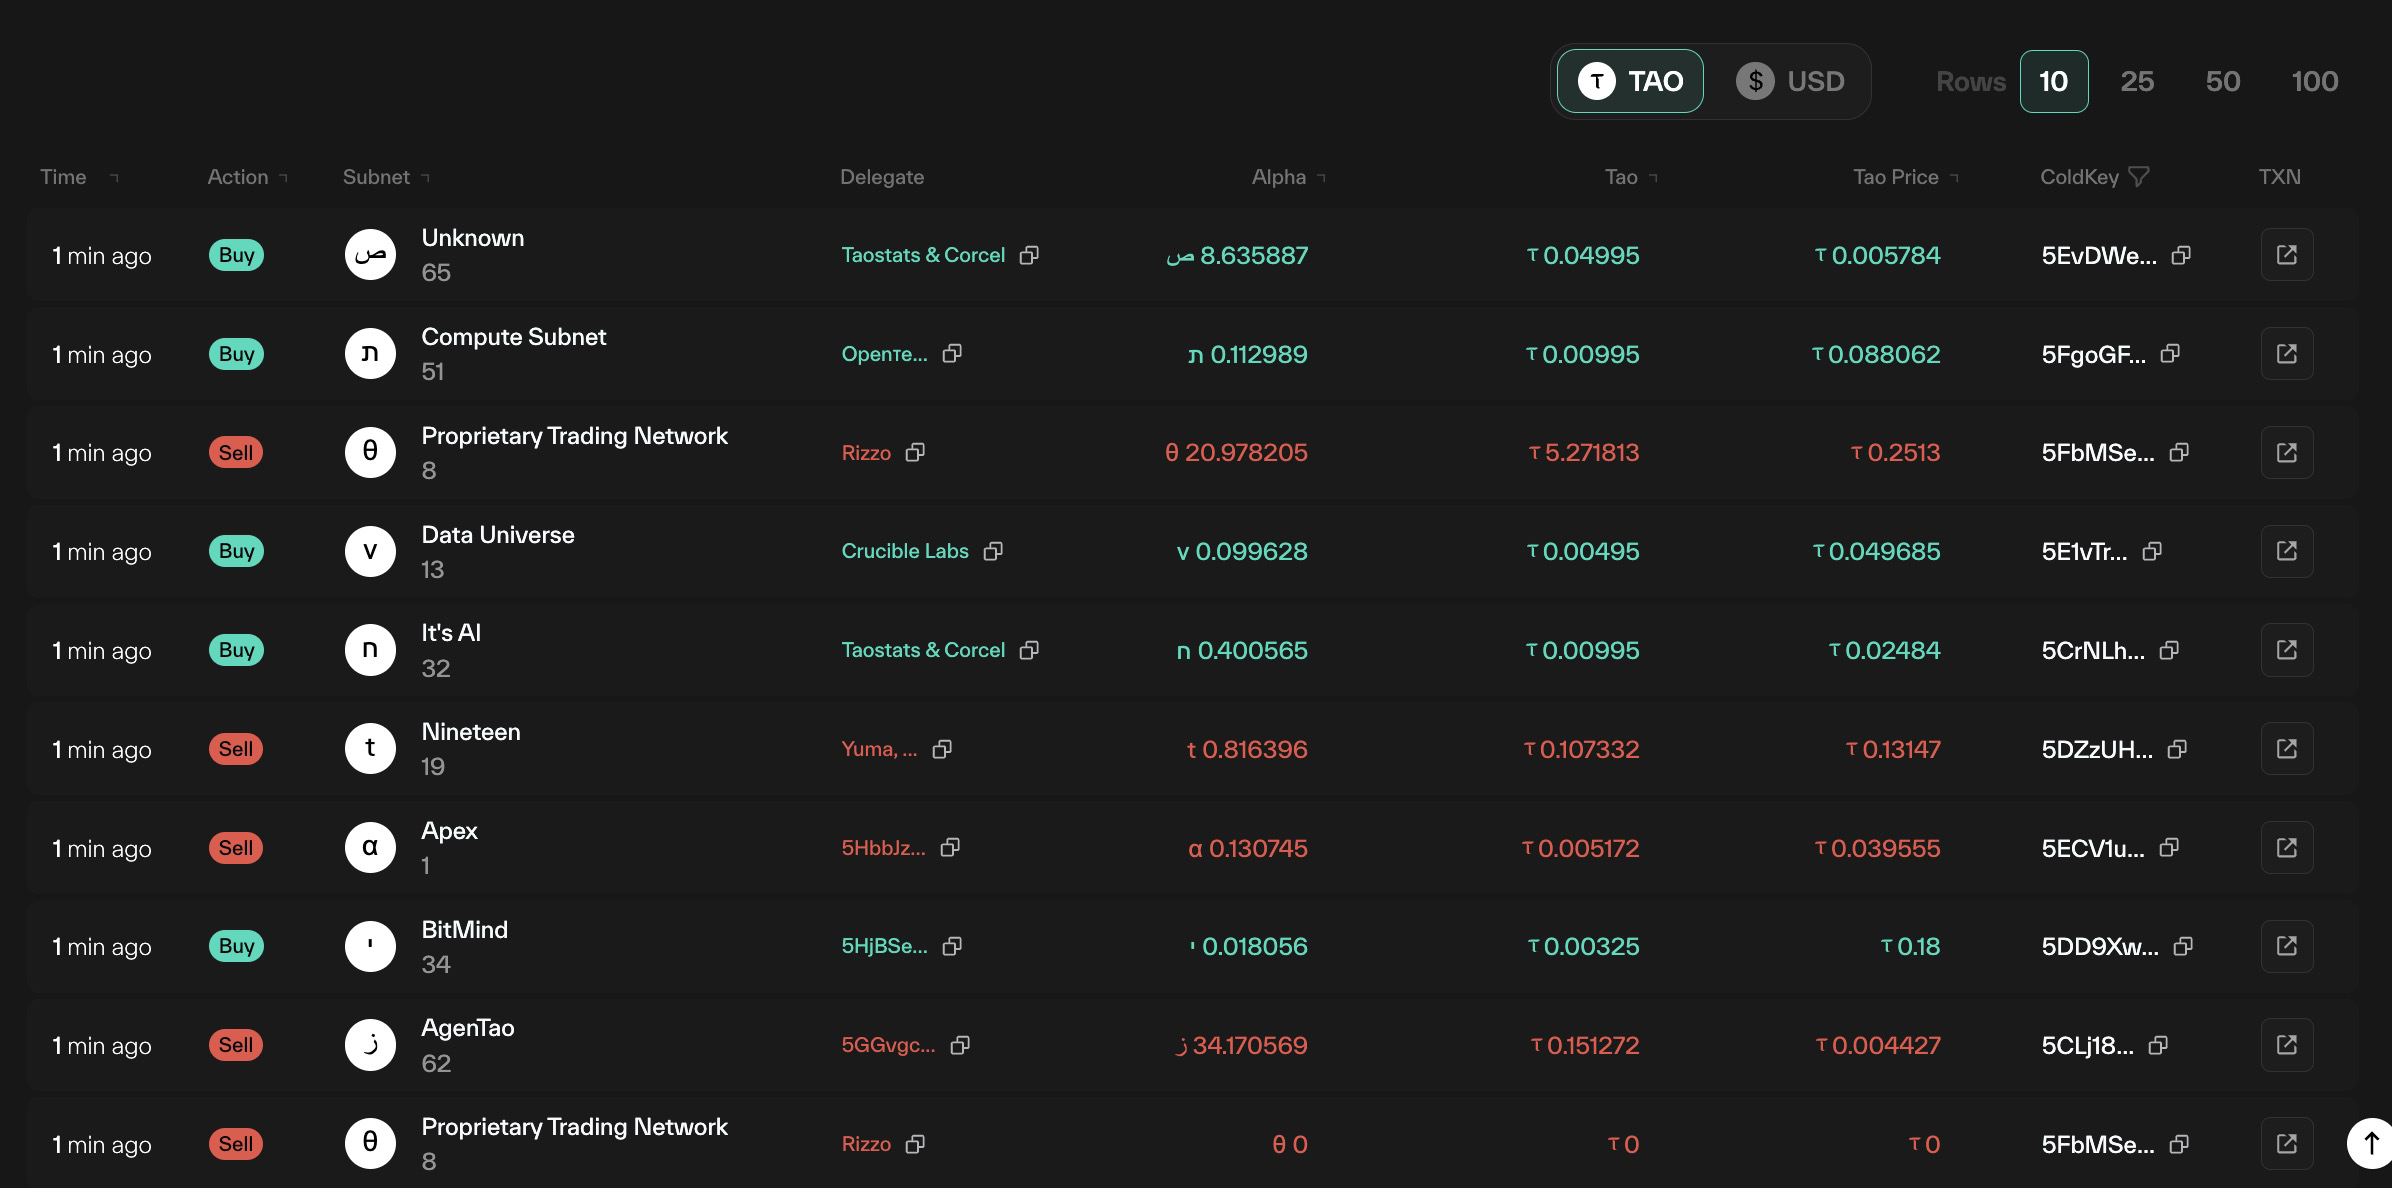2392x1188 pixels.
Task: Sort table by Tao column
Action: pos(1631,177)
